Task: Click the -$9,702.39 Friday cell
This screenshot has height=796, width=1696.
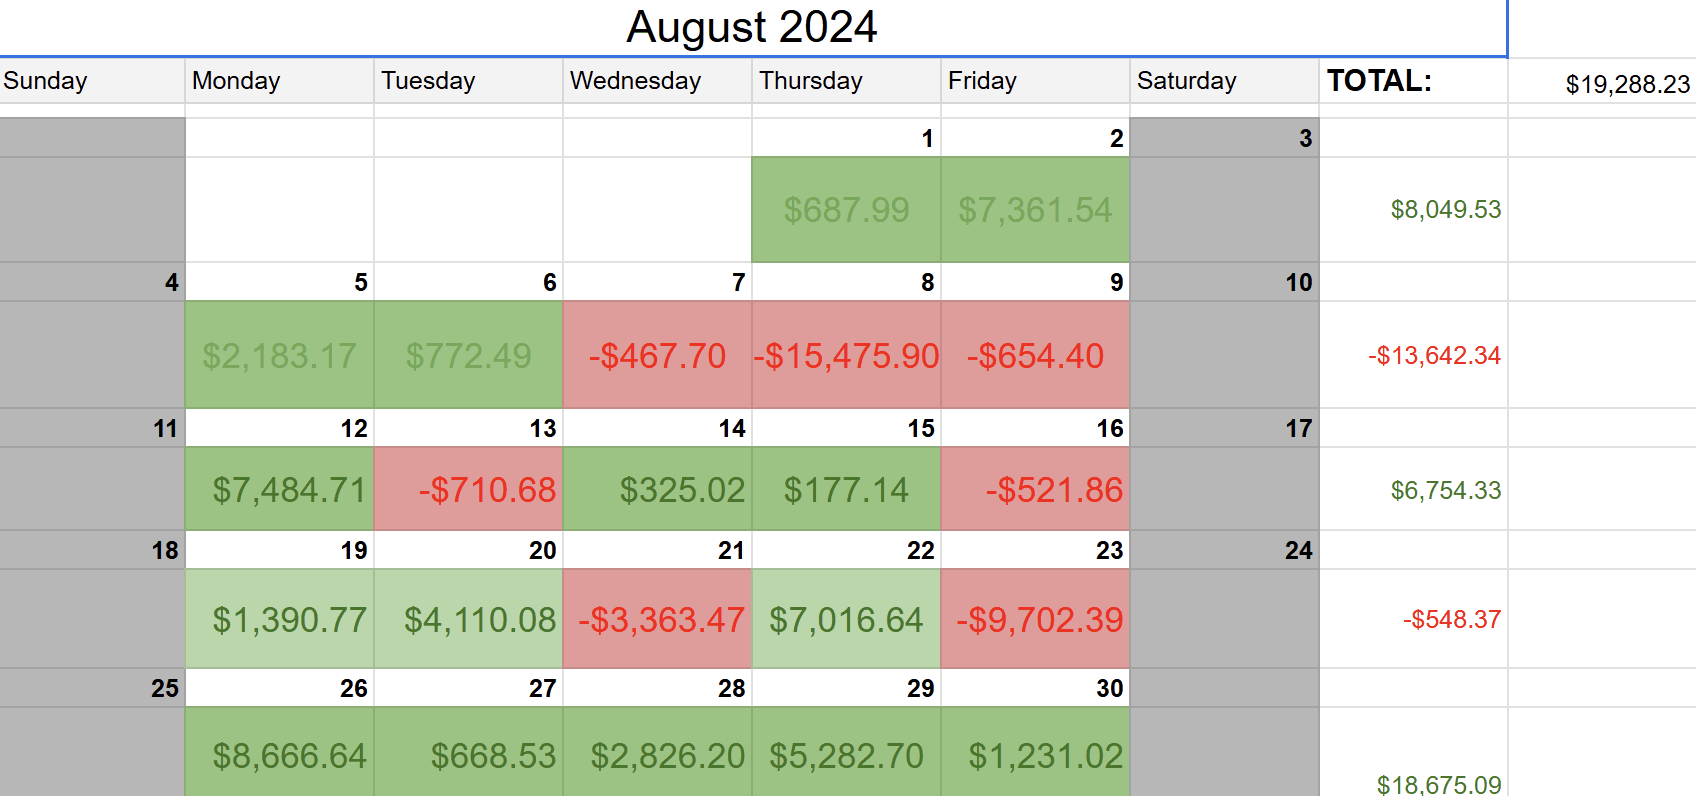Action: coord(1035,619)
